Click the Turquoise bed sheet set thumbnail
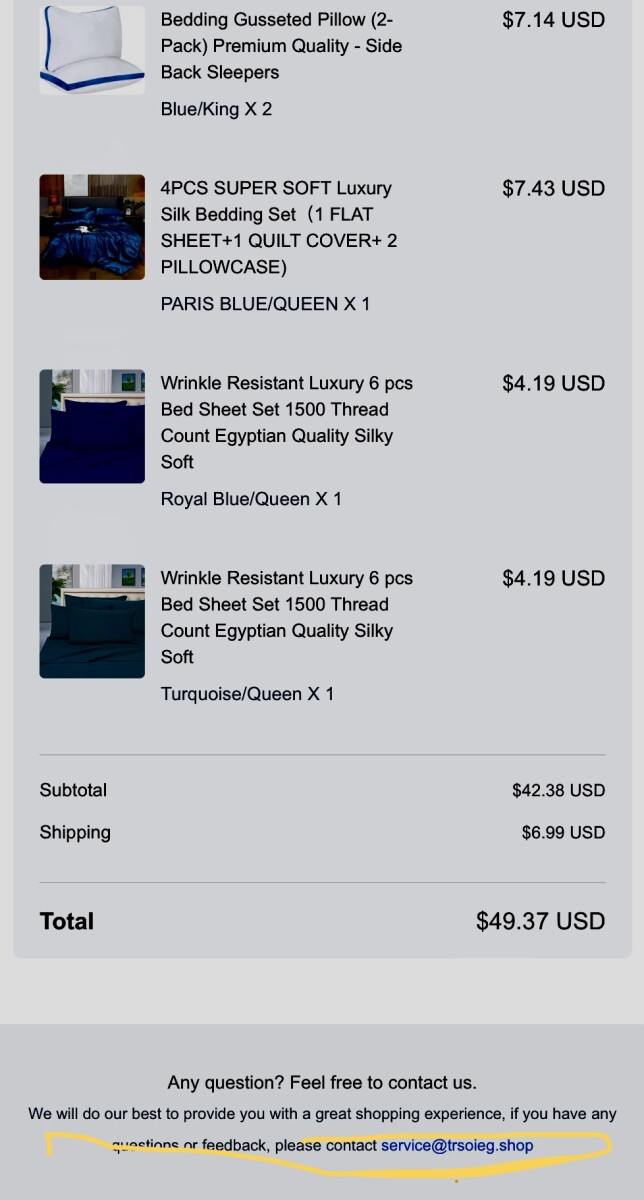 pyautogui.click(x=92, y=621)
